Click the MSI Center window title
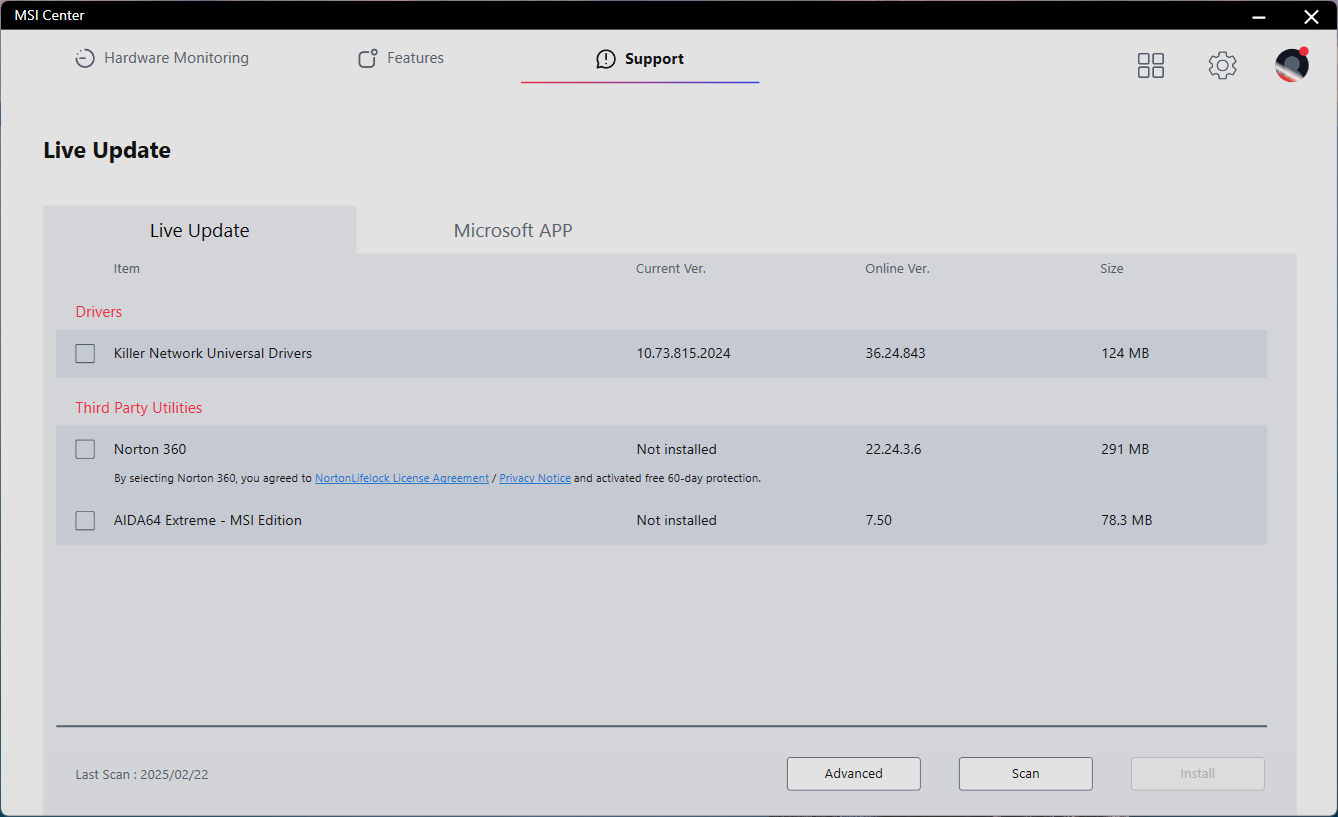This screenshot has height=817, width=1338. click(49, 15)
